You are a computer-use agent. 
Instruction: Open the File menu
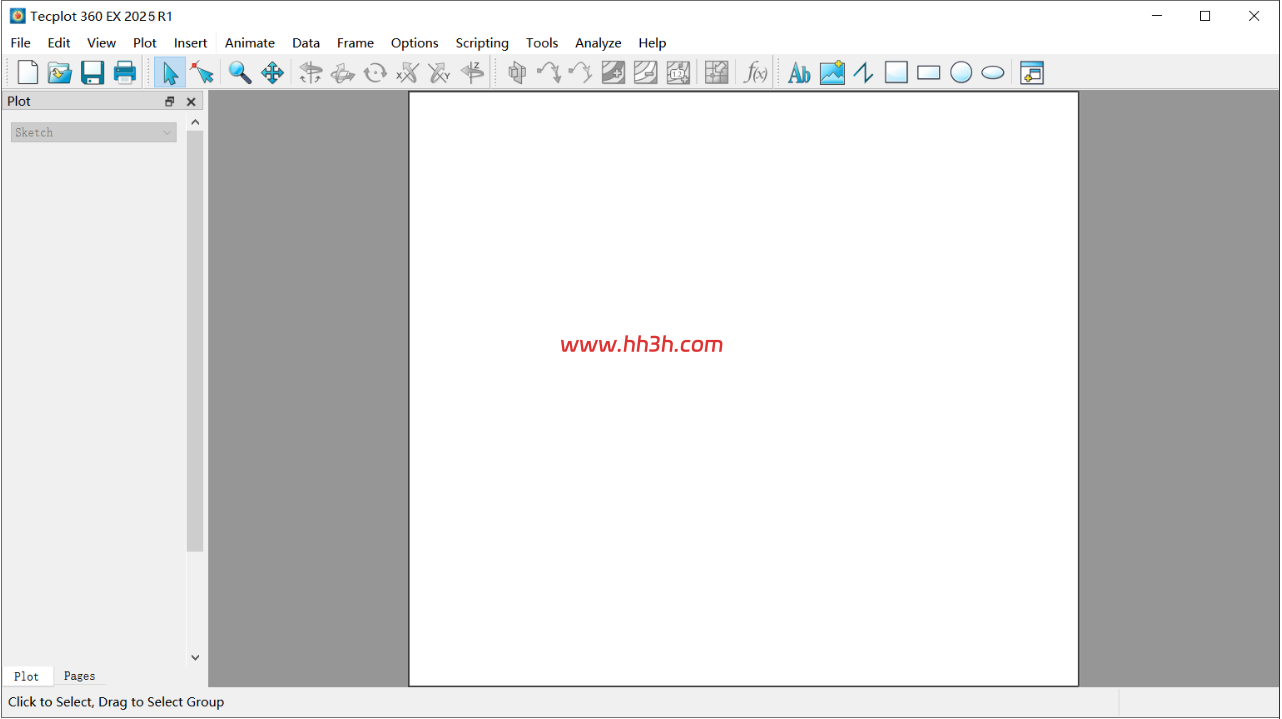coord(21,43)
